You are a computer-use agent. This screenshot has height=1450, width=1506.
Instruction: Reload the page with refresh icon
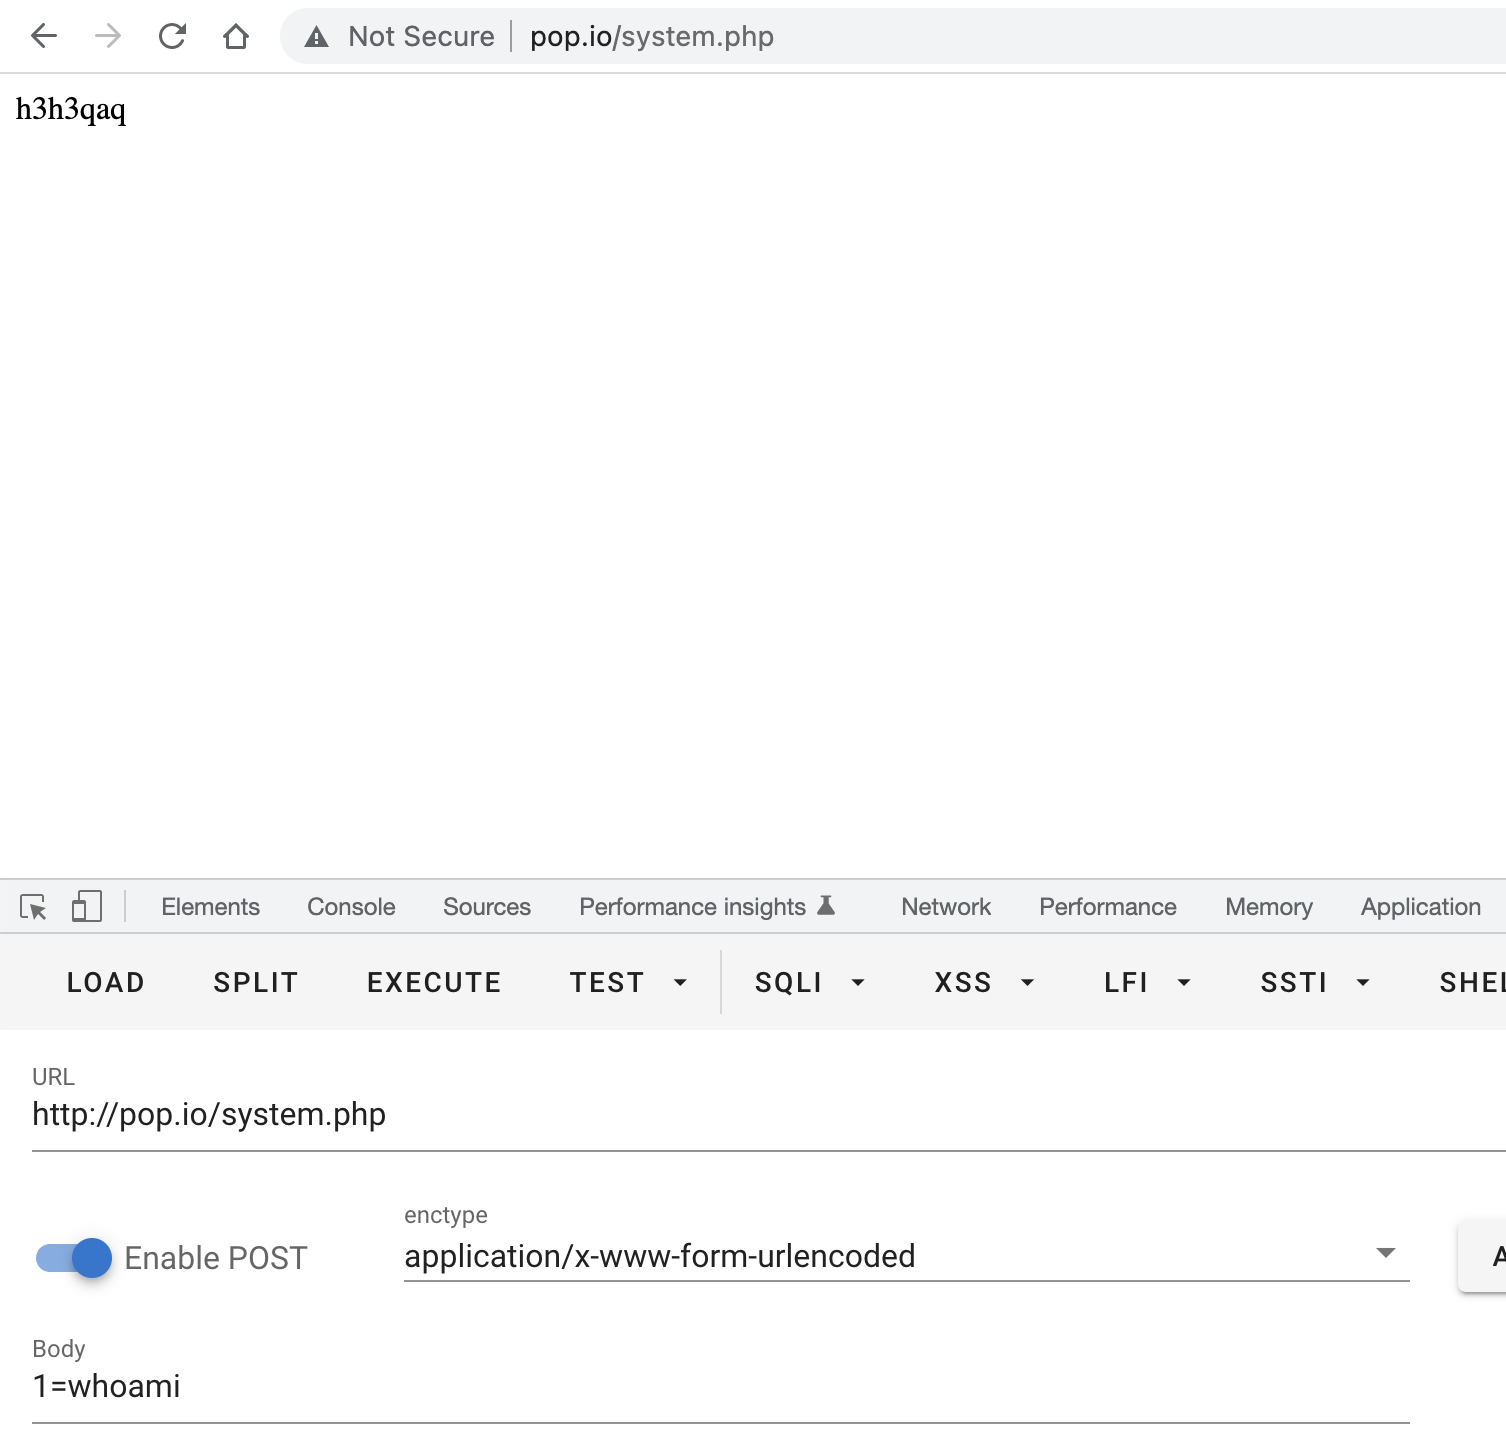[x=172, y=37]
